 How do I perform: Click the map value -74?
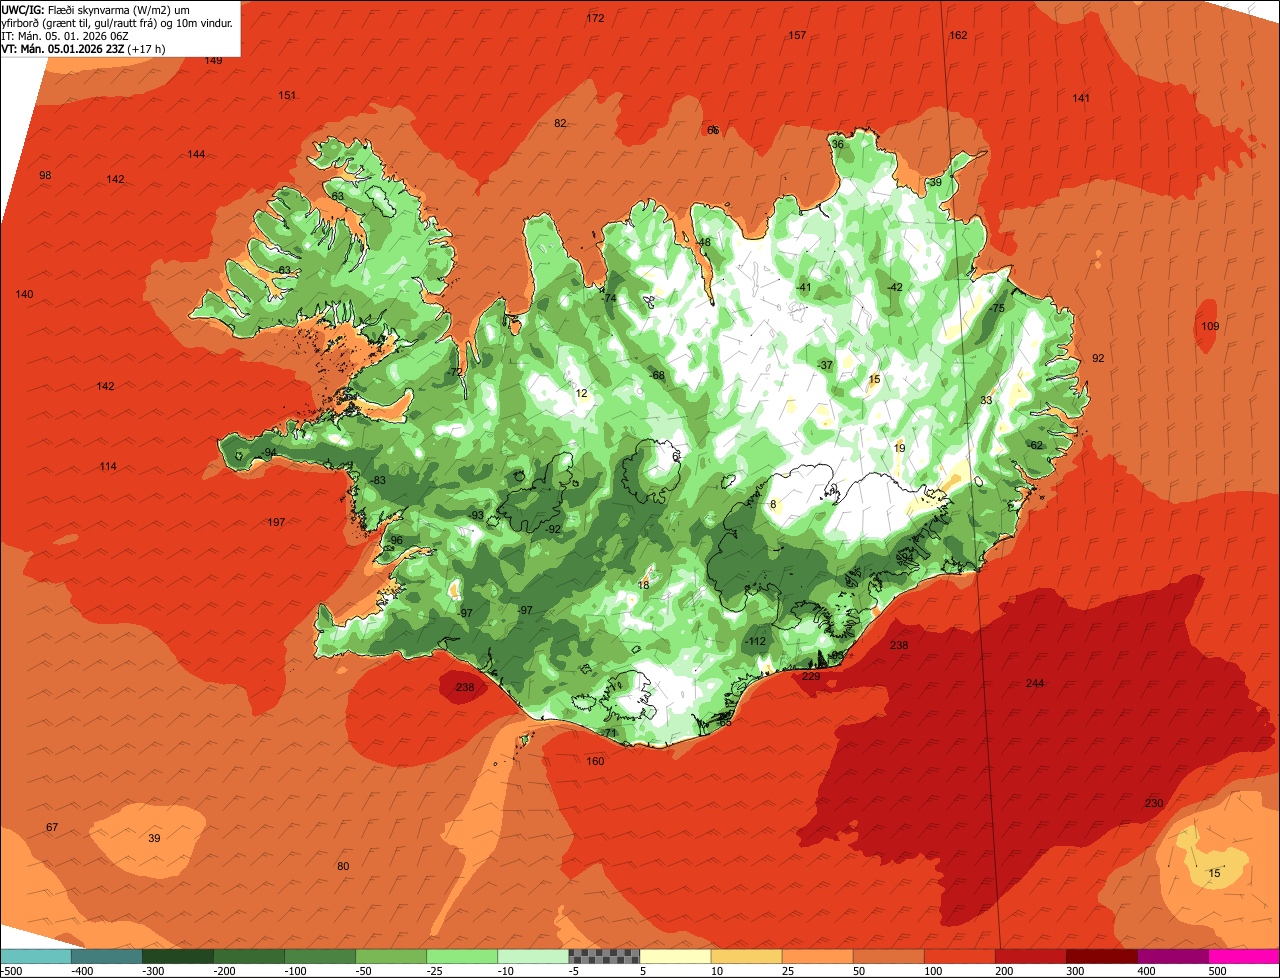[x=608, y=298]
